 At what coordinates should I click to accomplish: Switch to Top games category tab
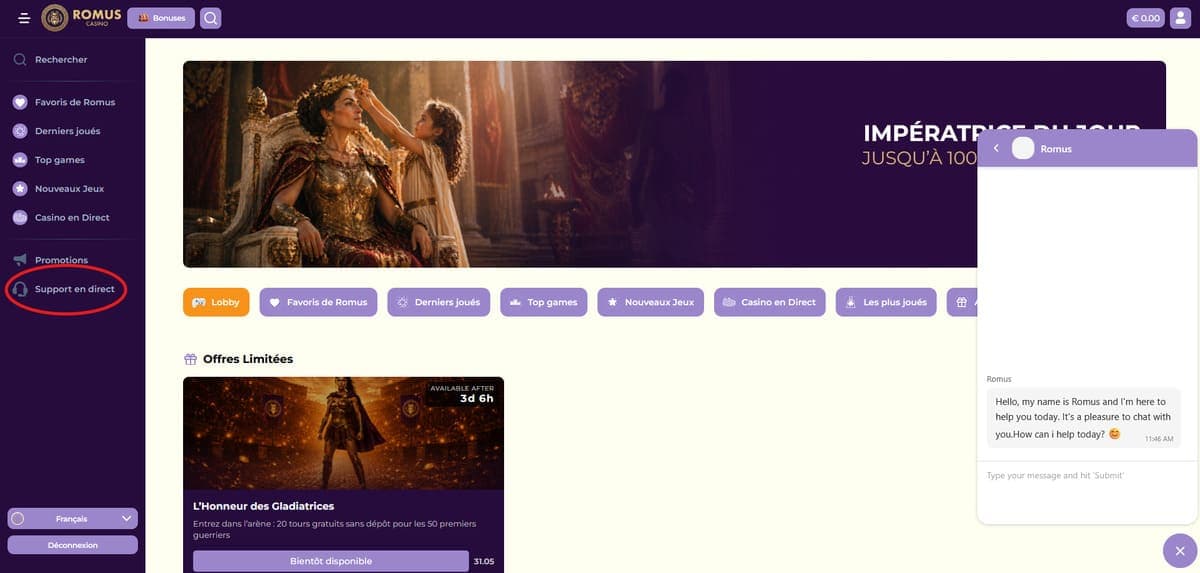click(544, 302)
